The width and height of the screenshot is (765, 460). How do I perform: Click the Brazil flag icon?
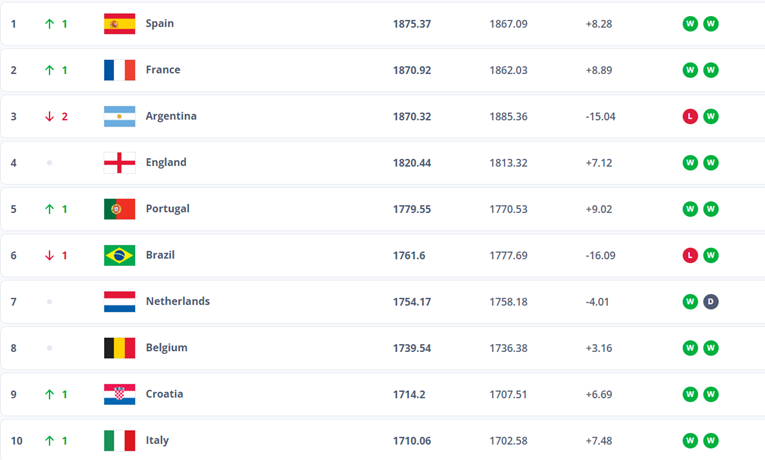(119, 255)
